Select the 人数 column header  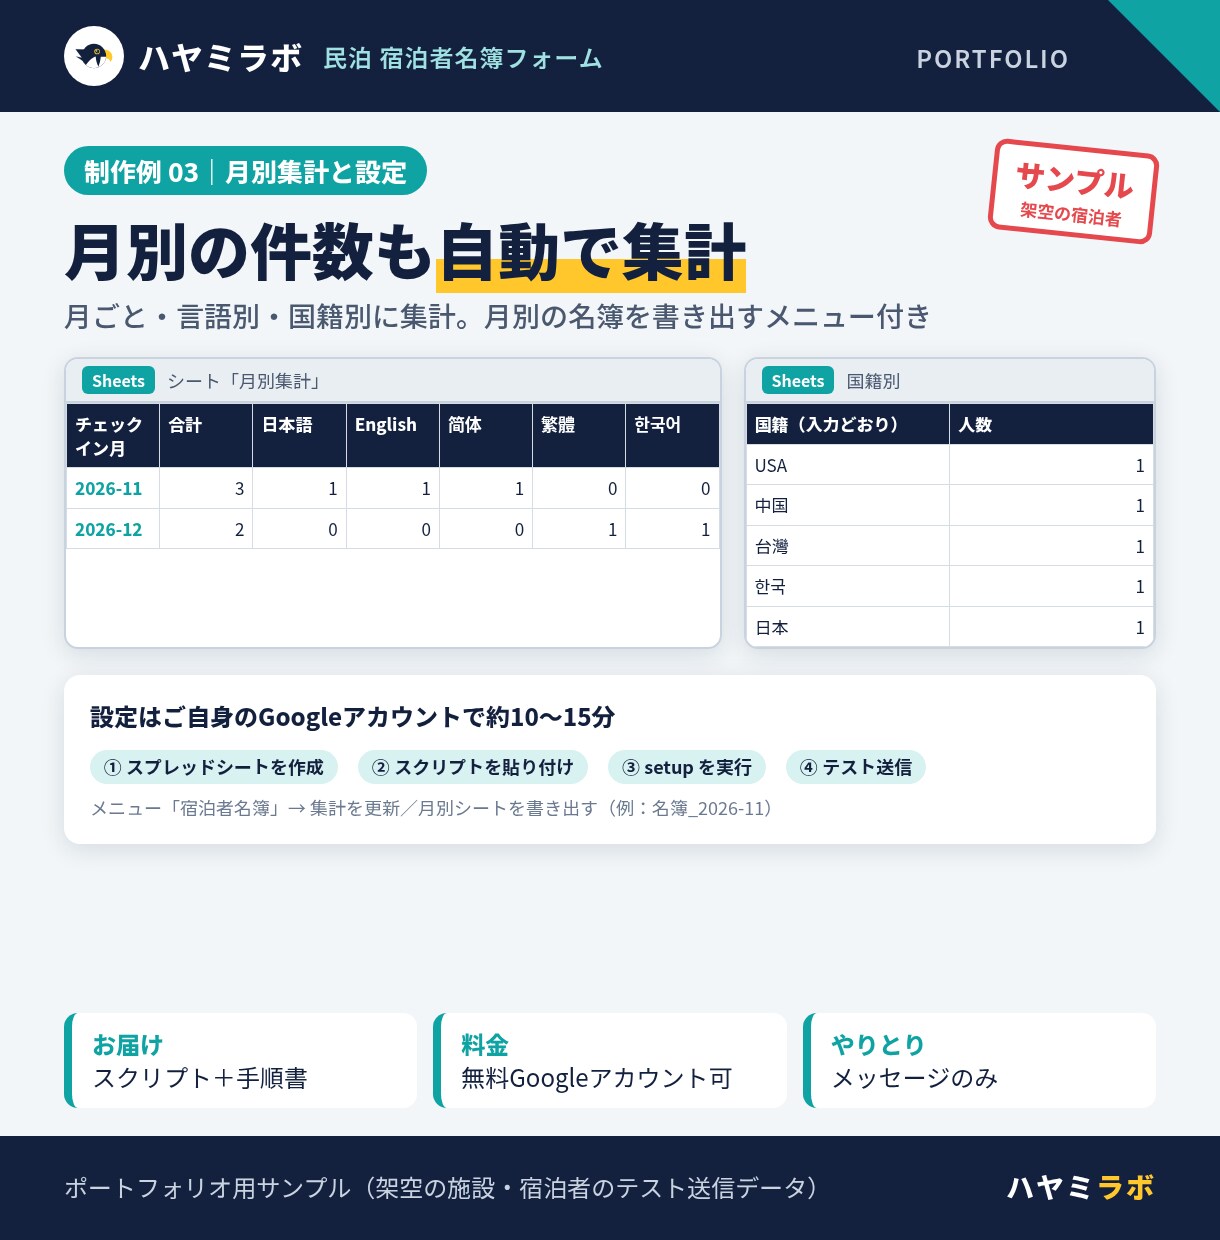(x=1052, y=425)
